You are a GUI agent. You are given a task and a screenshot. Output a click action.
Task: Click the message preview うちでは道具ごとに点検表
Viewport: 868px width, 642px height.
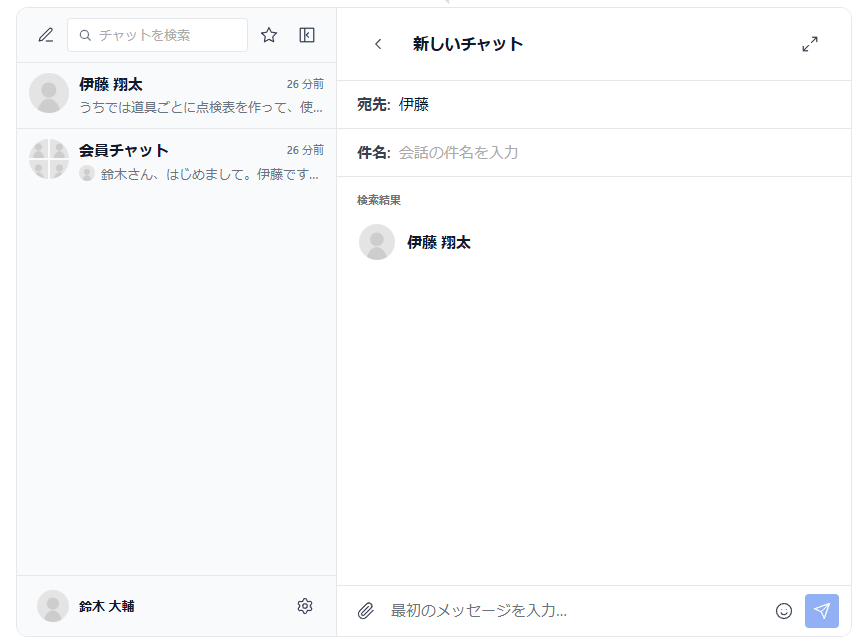[201, 107]
